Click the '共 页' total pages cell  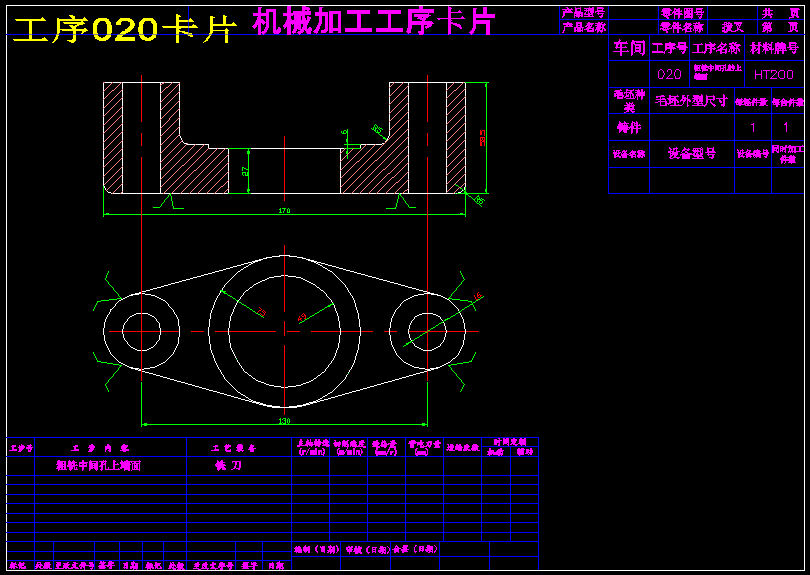point(781,13)
